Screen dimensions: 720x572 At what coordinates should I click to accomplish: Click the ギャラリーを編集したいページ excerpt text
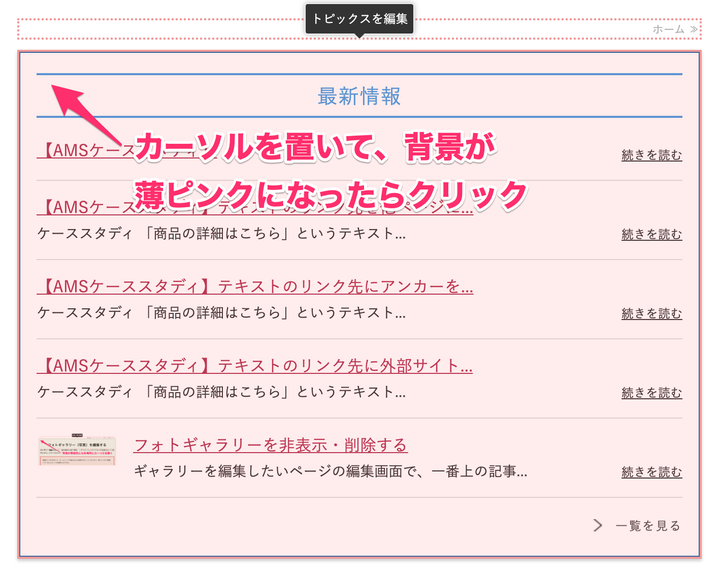330,470
